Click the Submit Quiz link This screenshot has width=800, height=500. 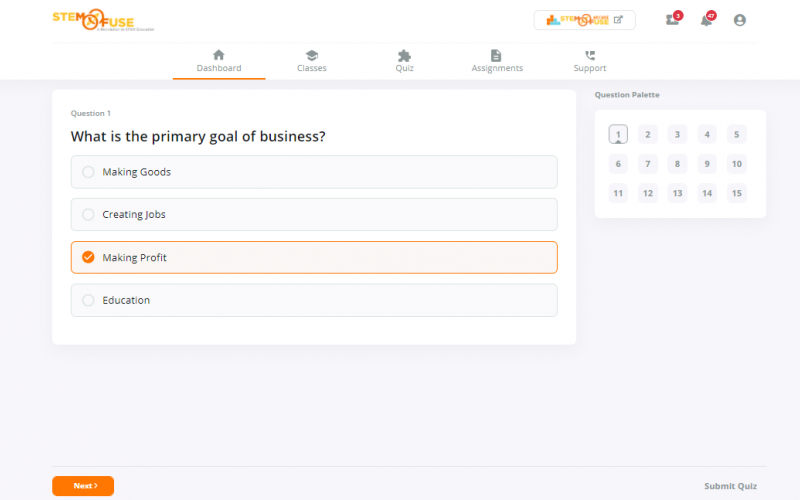(x=730, y=486)
